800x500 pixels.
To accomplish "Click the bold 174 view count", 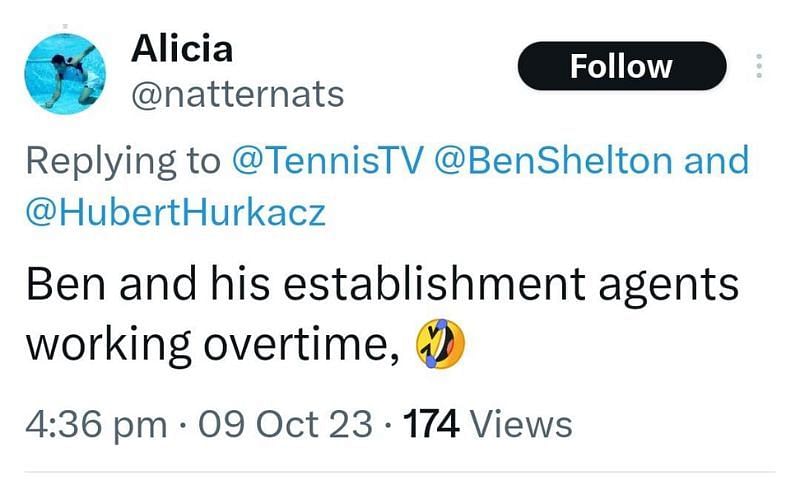I will click(x=431, y=424).
